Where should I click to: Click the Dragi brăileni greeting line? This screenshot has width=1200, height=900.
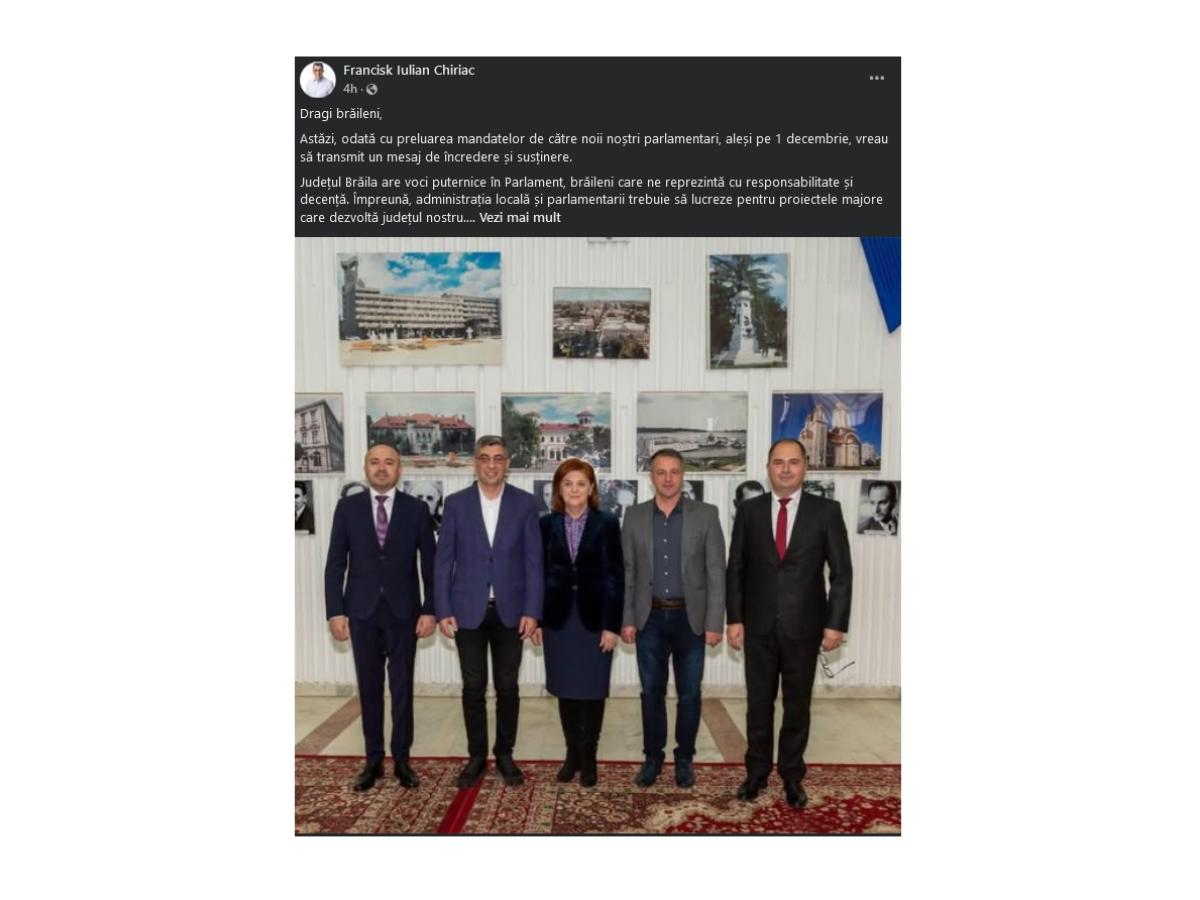341,114
